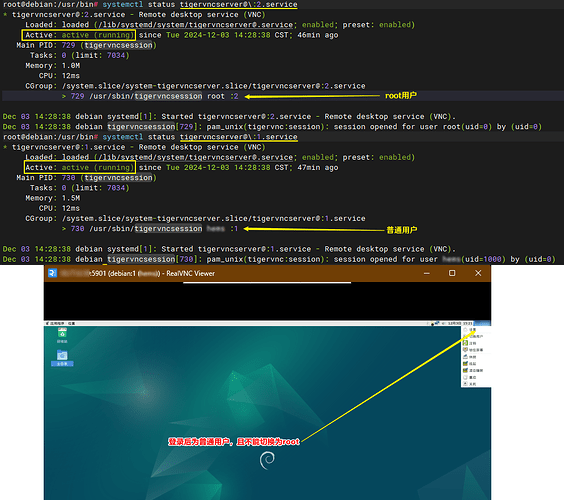The width and height of the screenshot is (564, 500).
Task: Reveal the VNC toolbar handle at top center
Action: click(x=267, y=283)
